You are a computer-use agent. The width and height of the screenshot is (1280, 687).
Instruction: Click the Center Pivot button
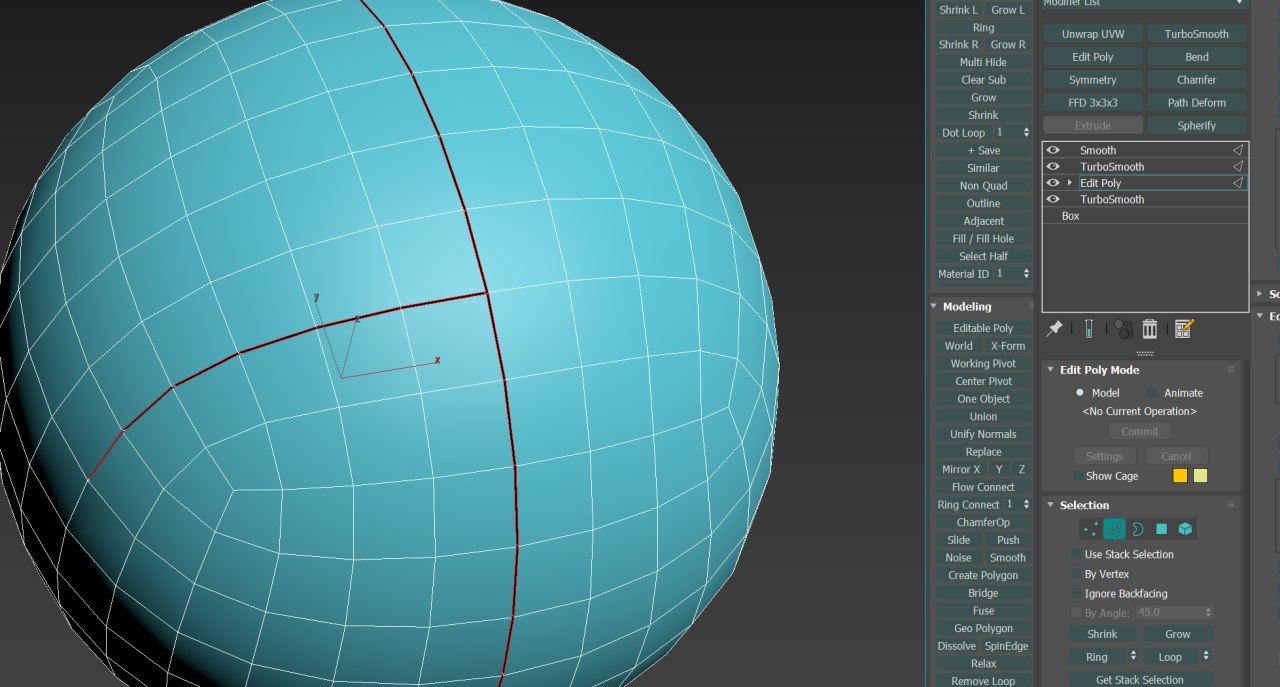(983, 381)
